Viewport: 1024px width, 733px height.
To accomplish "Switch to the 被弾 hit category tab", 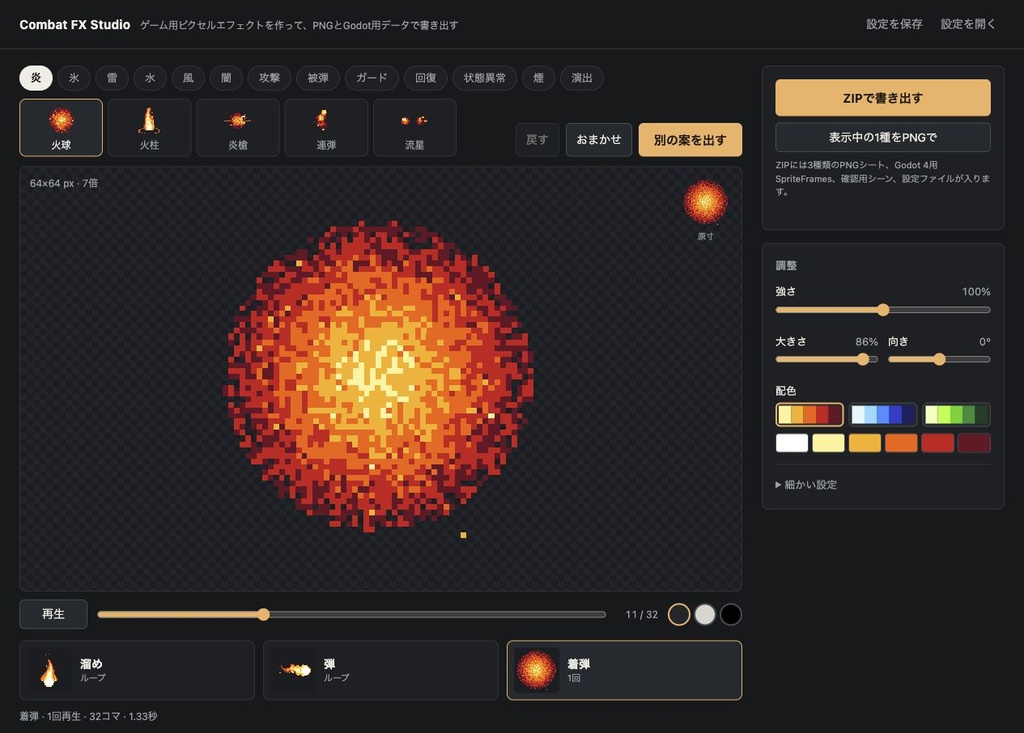I will click(318, 78).
